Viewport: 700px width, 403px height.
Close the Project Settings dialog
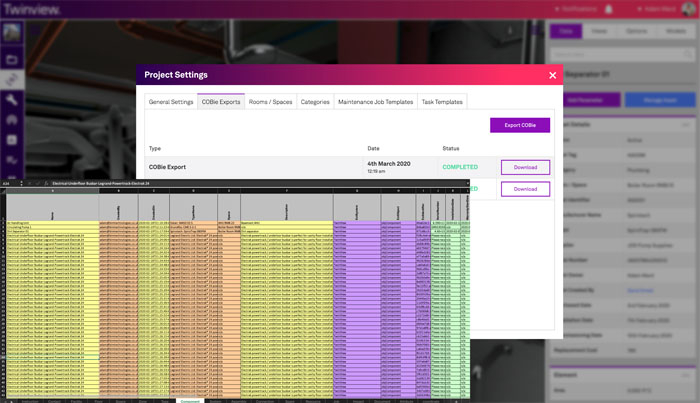click(552, 75)
